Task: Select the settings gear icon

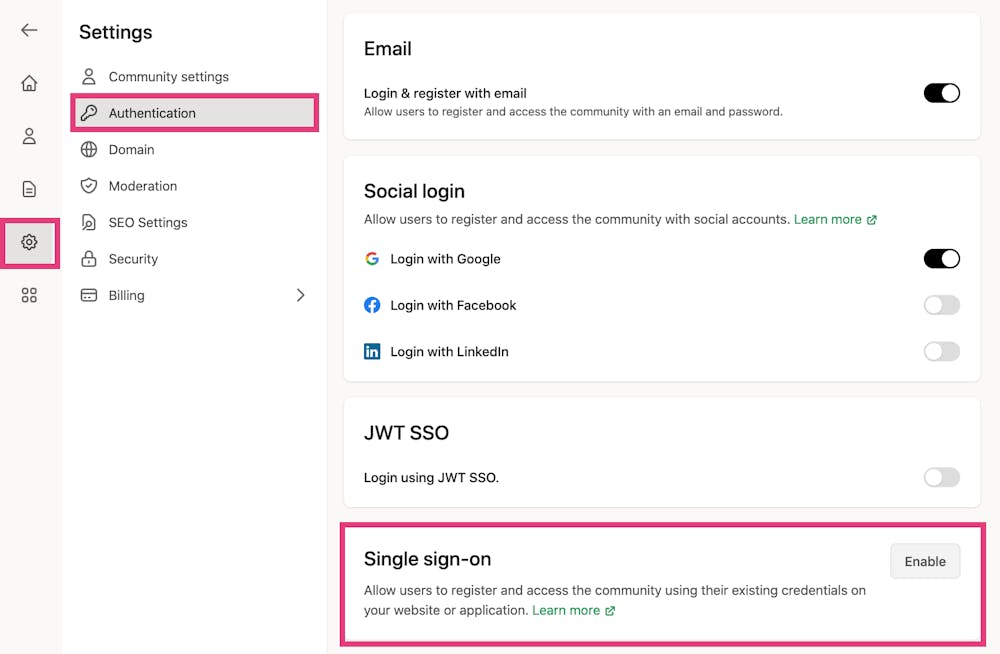Action: tap(29, 242)
